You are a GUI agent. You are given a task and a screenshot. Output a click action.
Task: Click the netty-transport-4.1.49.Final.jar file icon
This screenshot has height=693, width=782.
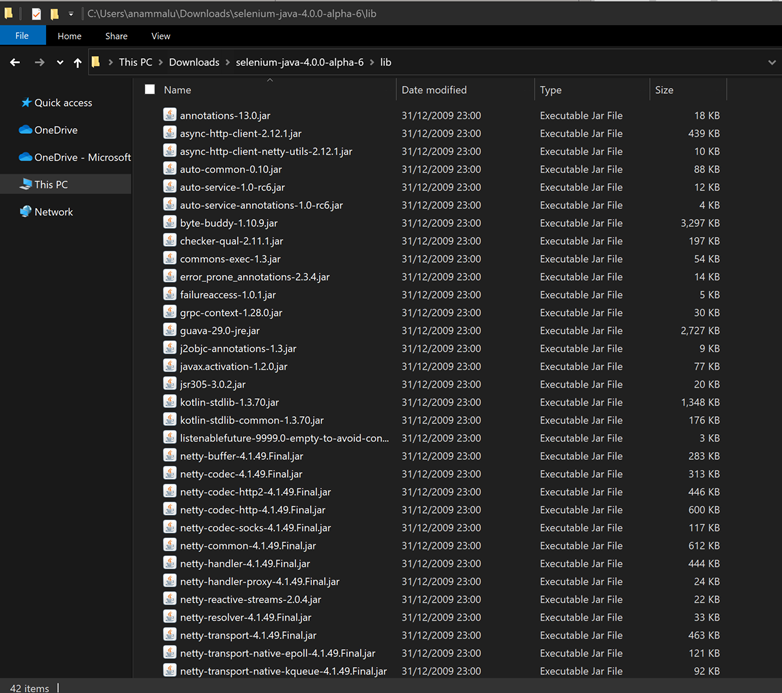point(170,635)
